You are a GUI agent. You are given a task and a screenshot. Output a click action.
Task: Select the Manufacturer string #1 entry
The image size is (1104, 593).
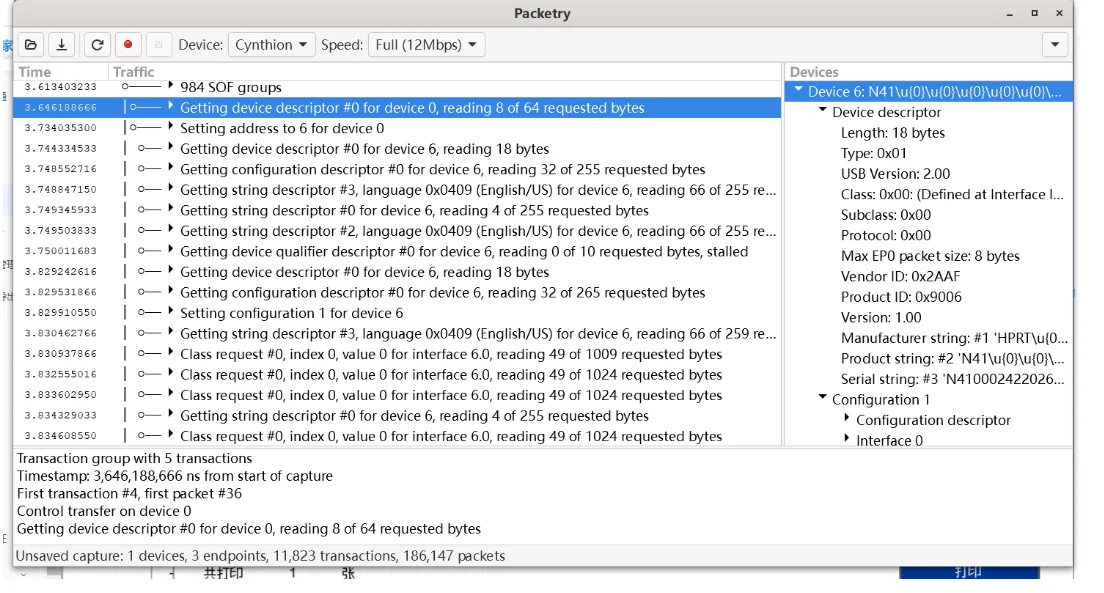tap(954, 337)
